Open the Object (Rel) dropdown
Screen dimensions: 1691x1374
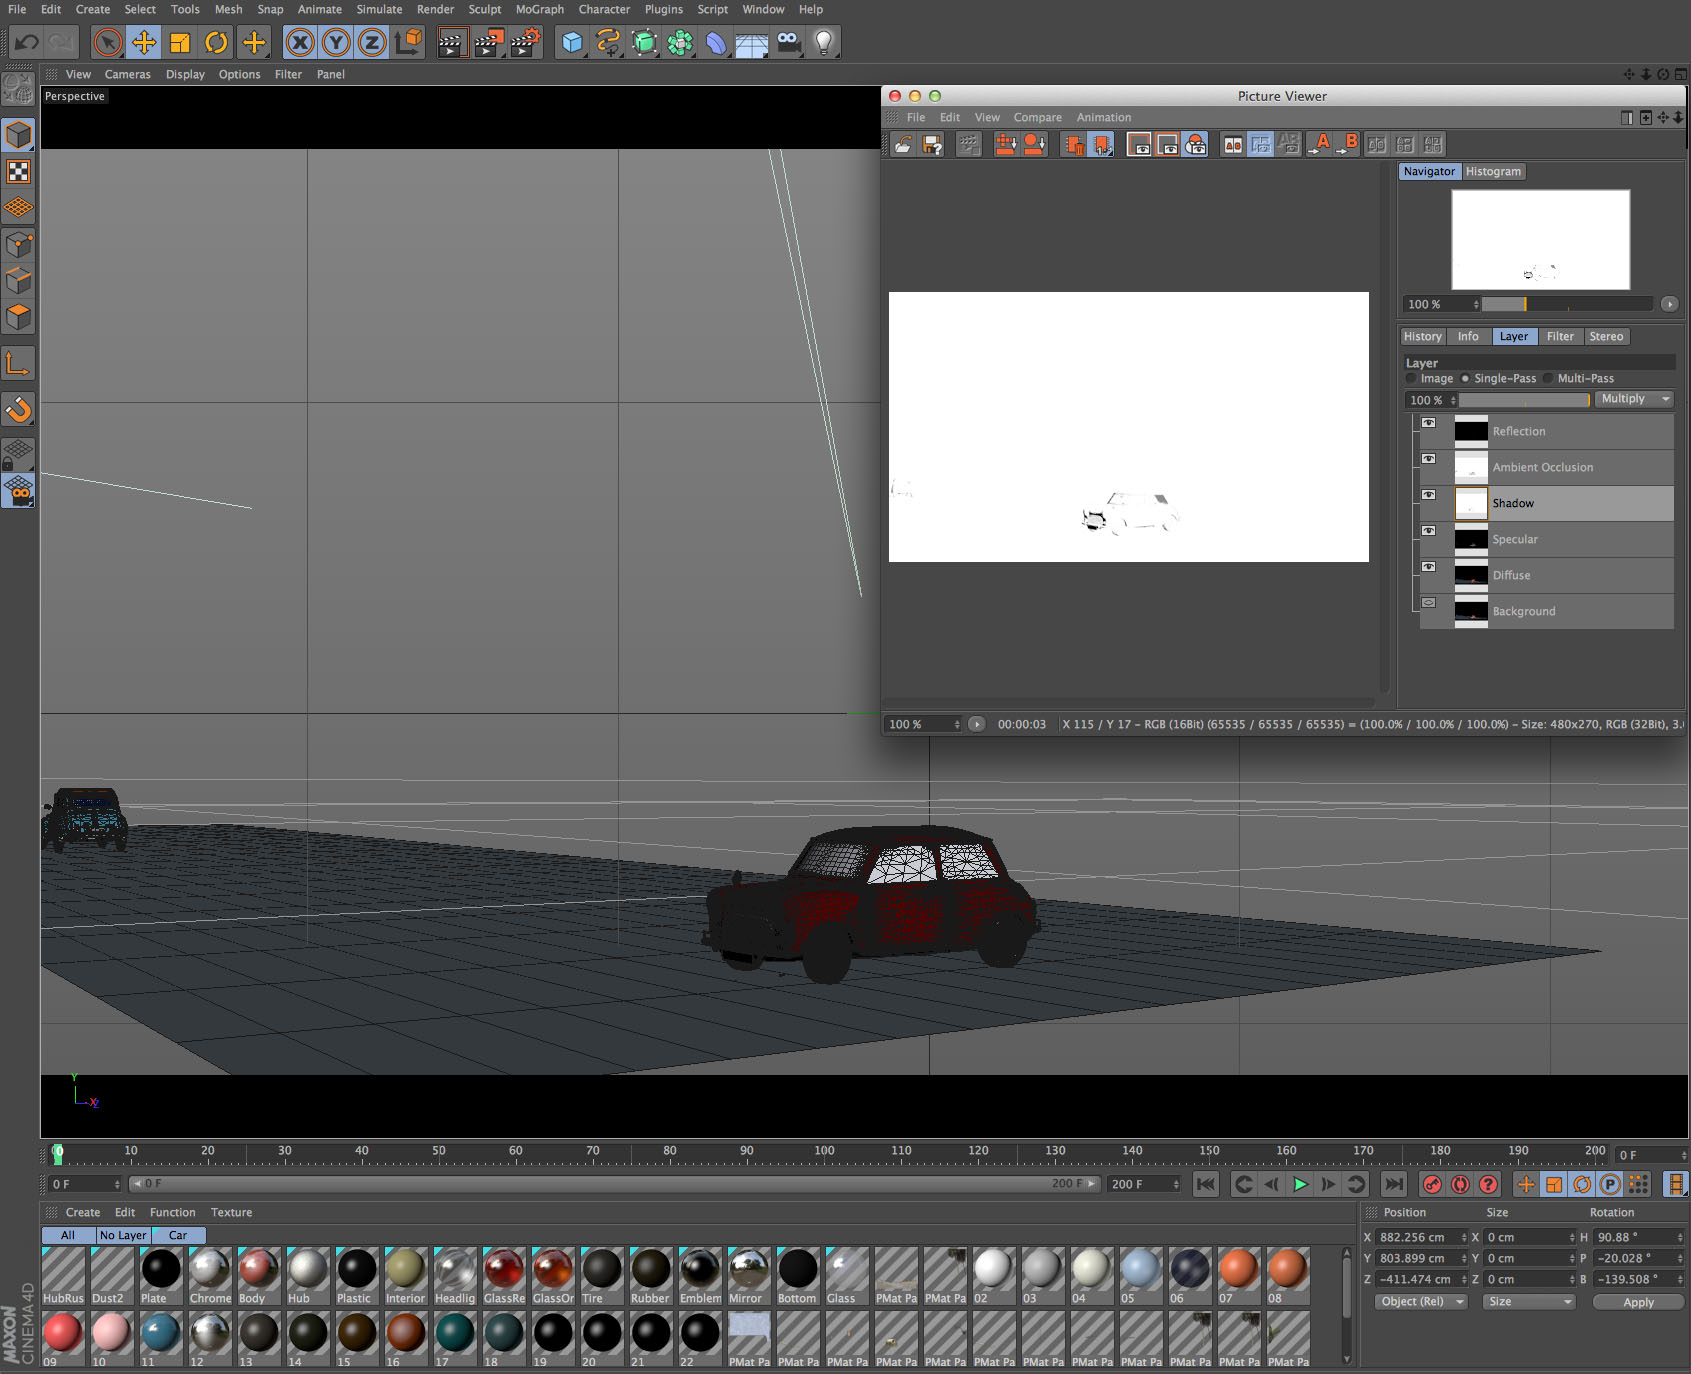pyautogui.click(x=1419, y=1301)
